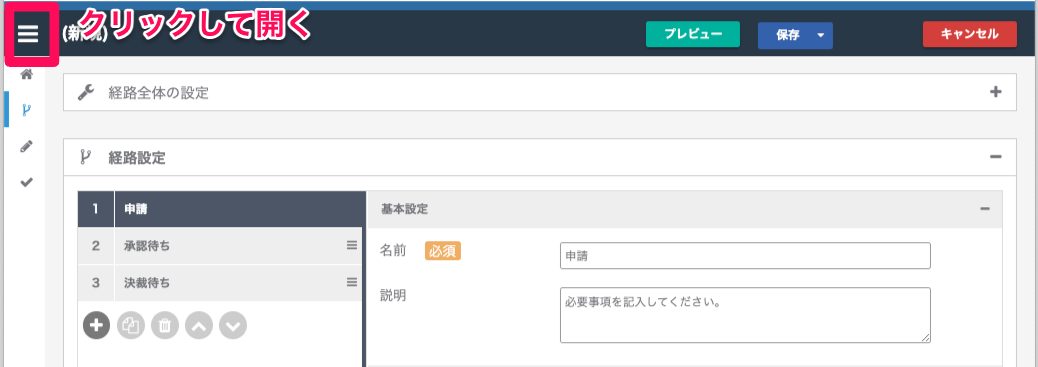The image size is (1038, 367).
Task: Duplicate the step with the copy icon
Action: (130, 325)
